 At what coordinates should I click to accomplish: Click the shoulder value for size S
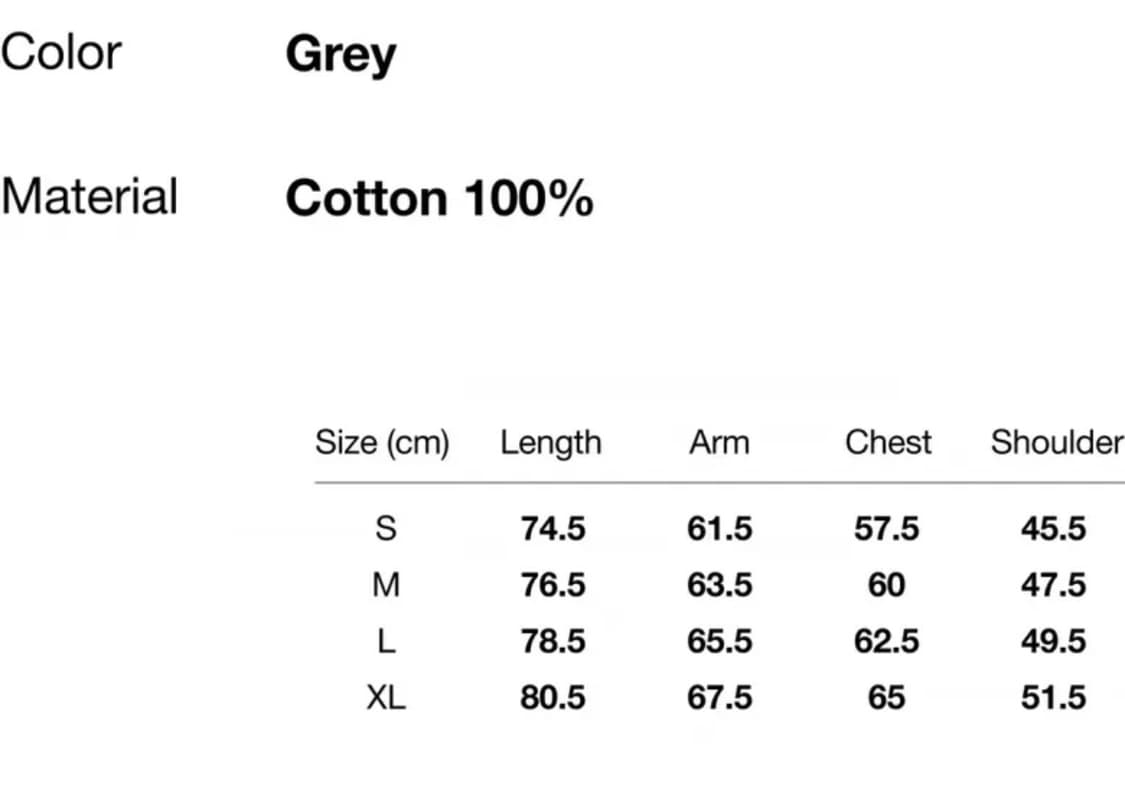(x=1053, y=528)
